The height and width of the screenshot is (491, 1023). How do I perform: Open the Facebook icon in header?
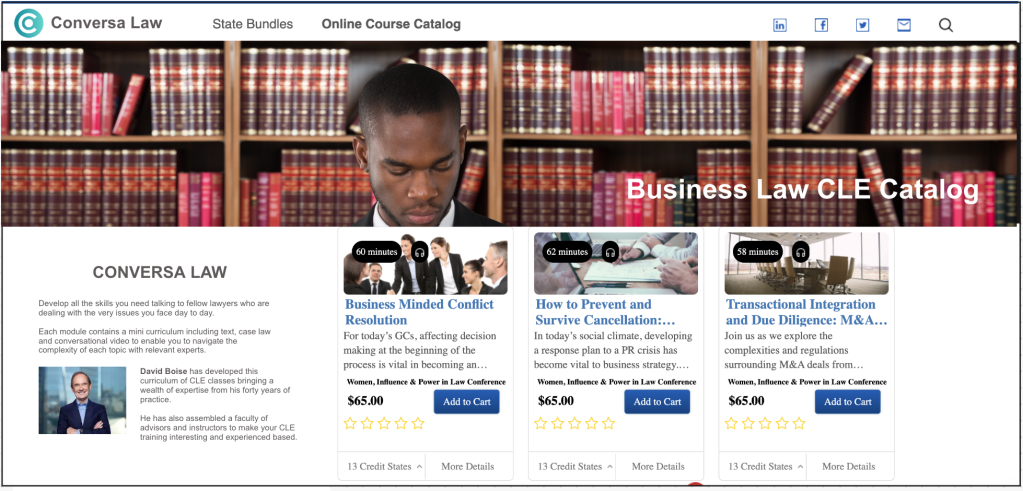[x=821, y=25]
